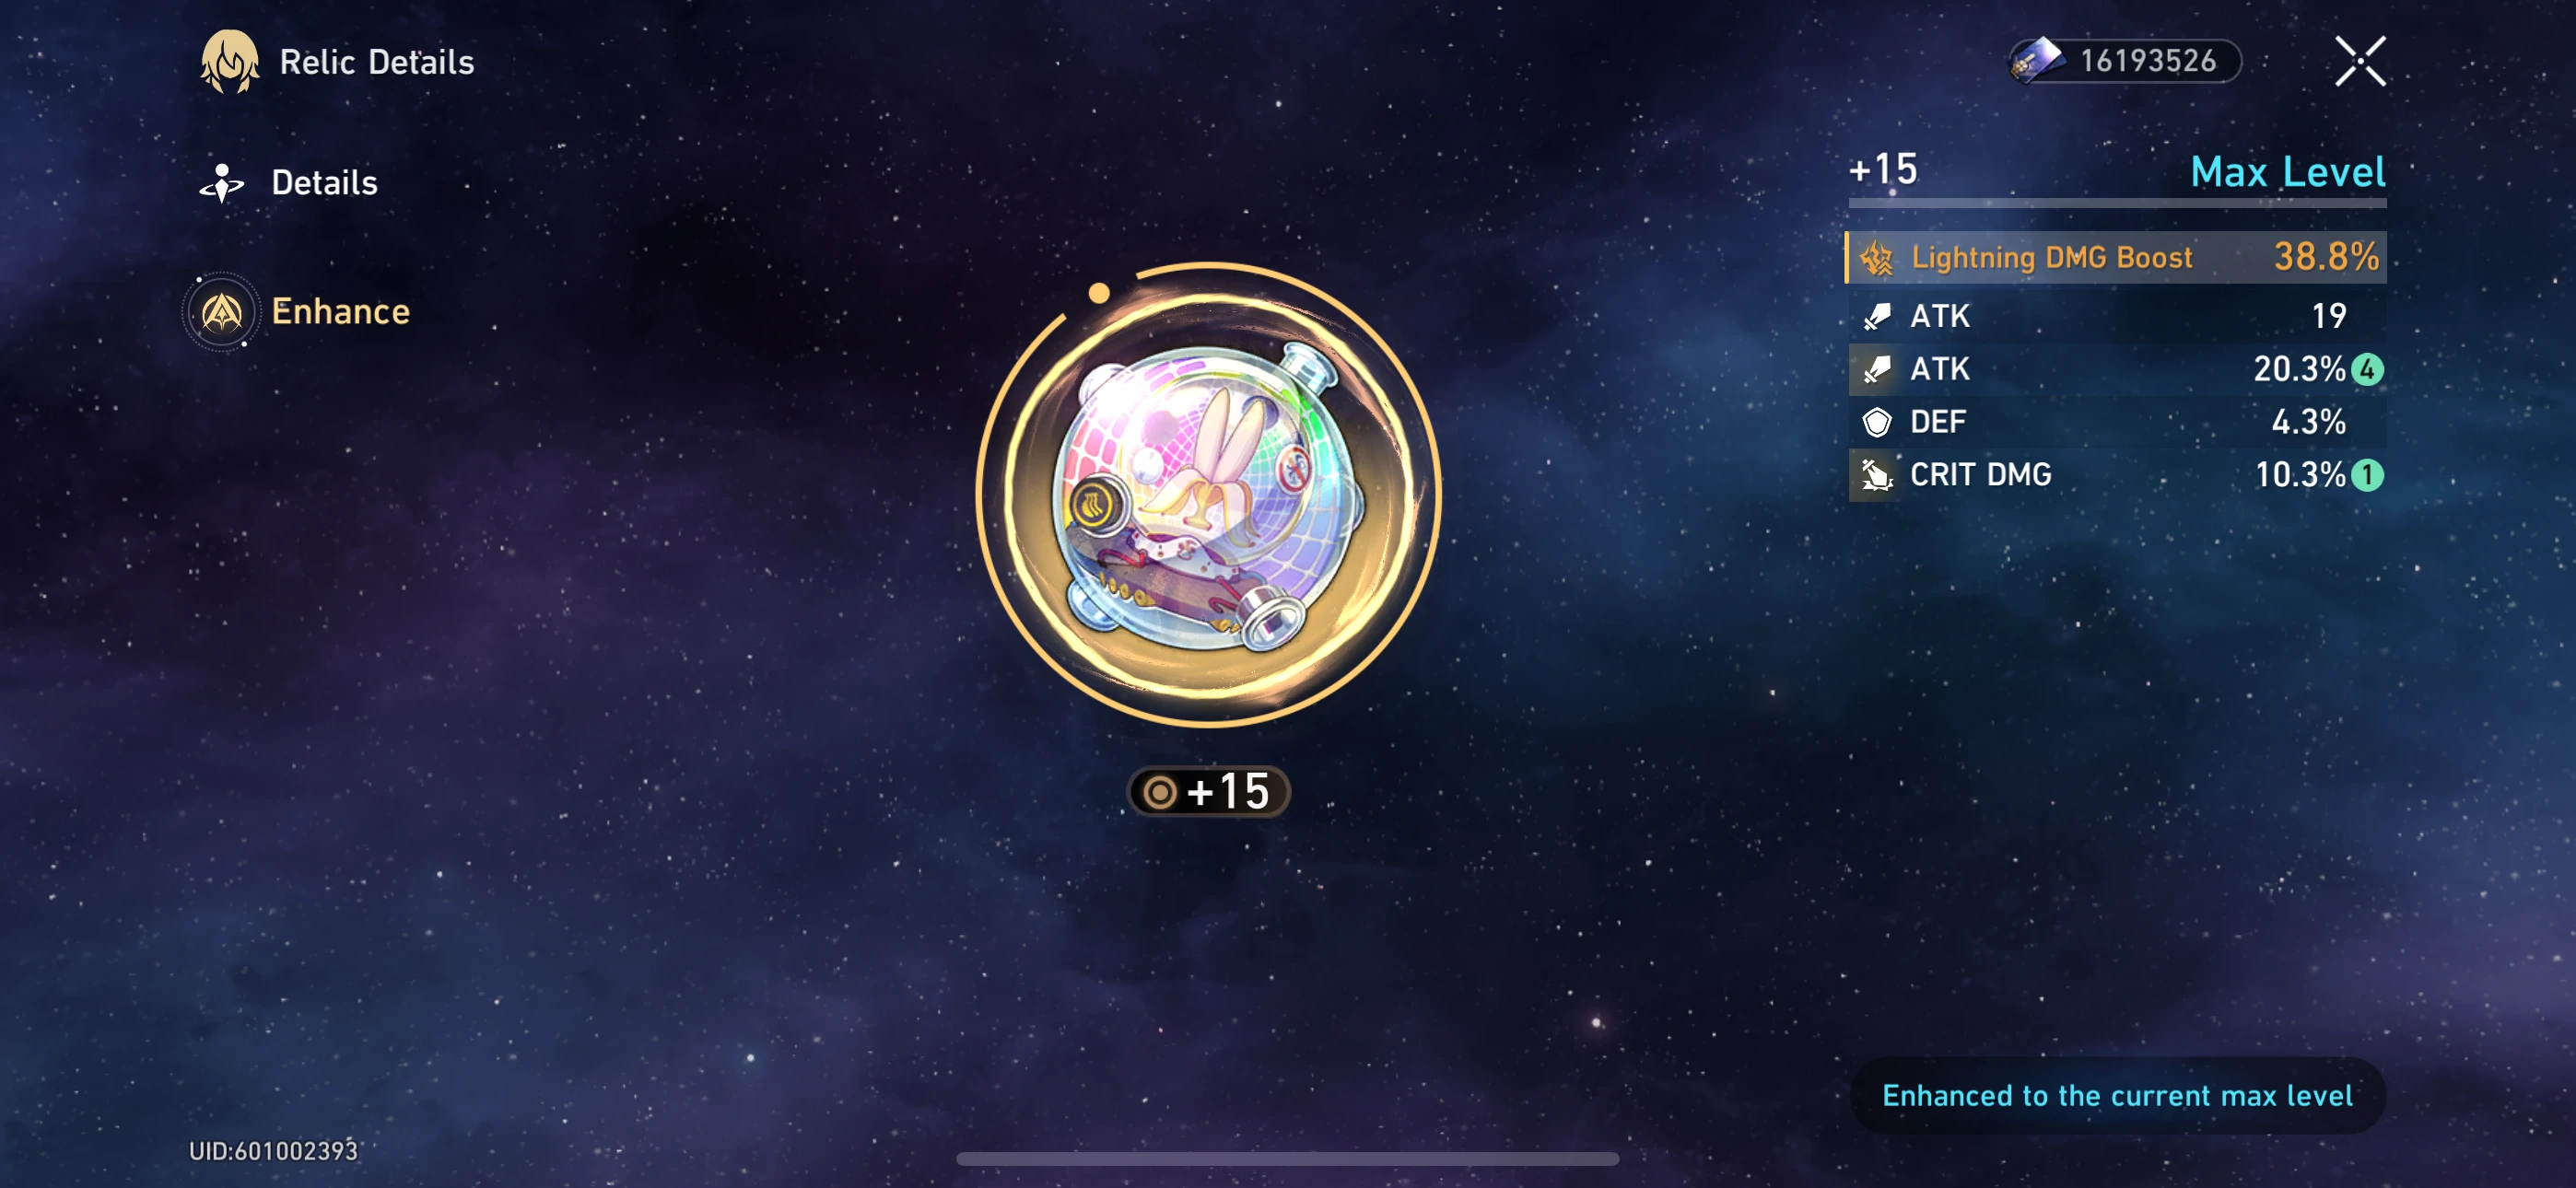Tap the +15 level badge under relic
The image size is (2576, 1188).
pyautogui.click(x=1208, y=792)
